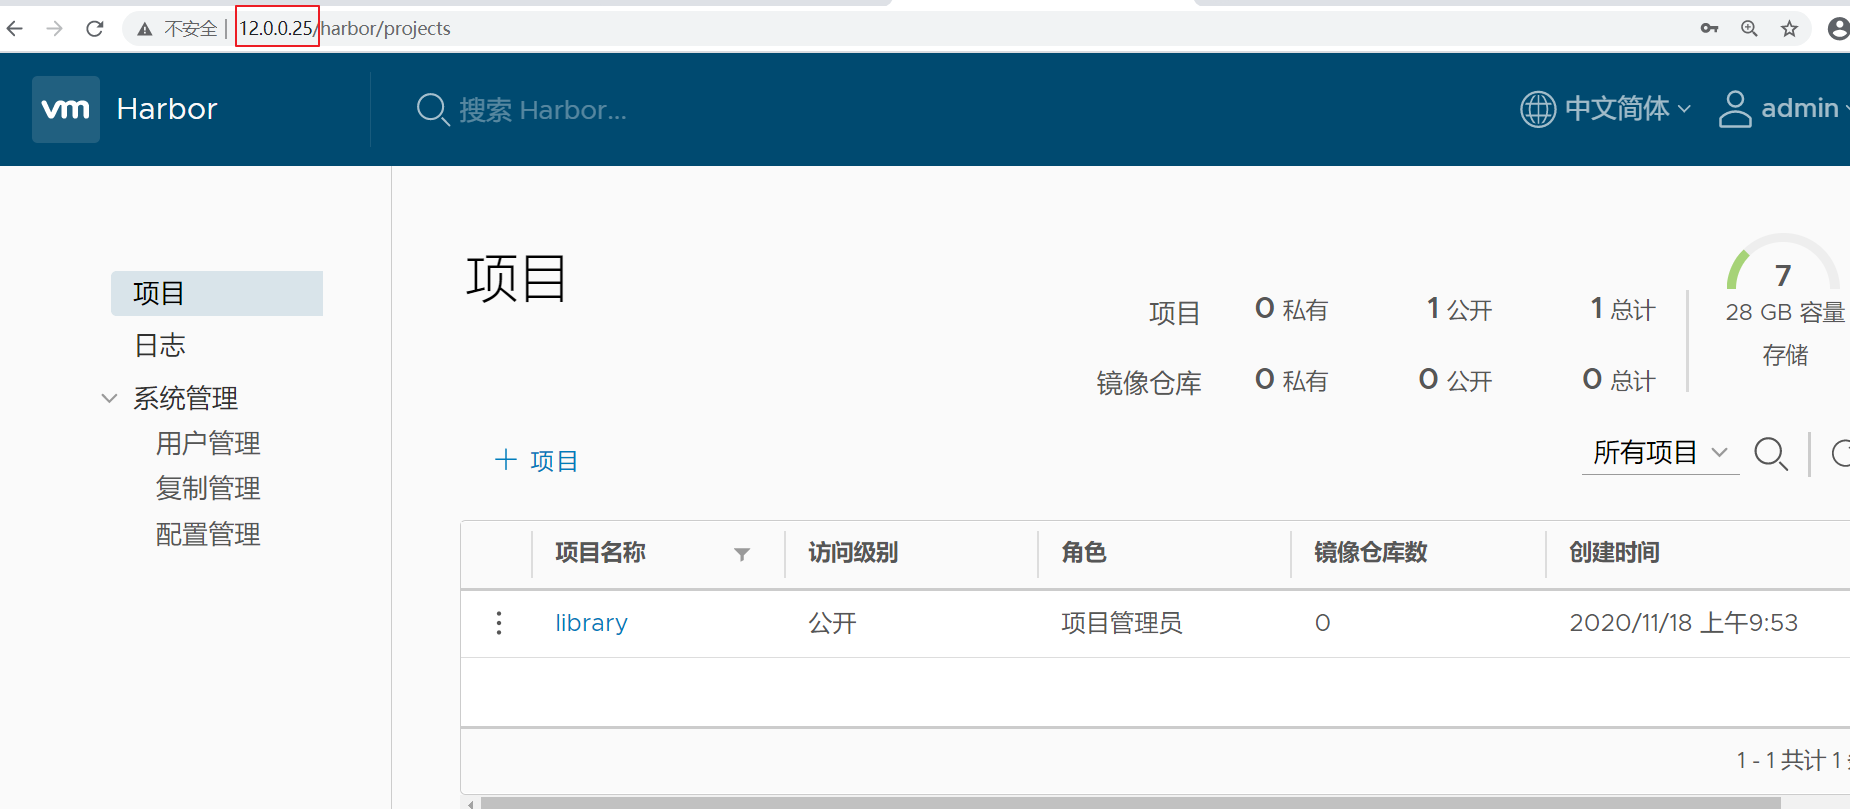
Task: Sort by 访问级别 column header
Action: coord(853,552)
